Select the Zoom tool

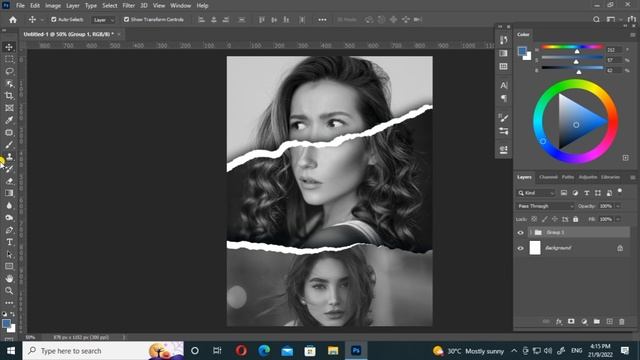9,291
